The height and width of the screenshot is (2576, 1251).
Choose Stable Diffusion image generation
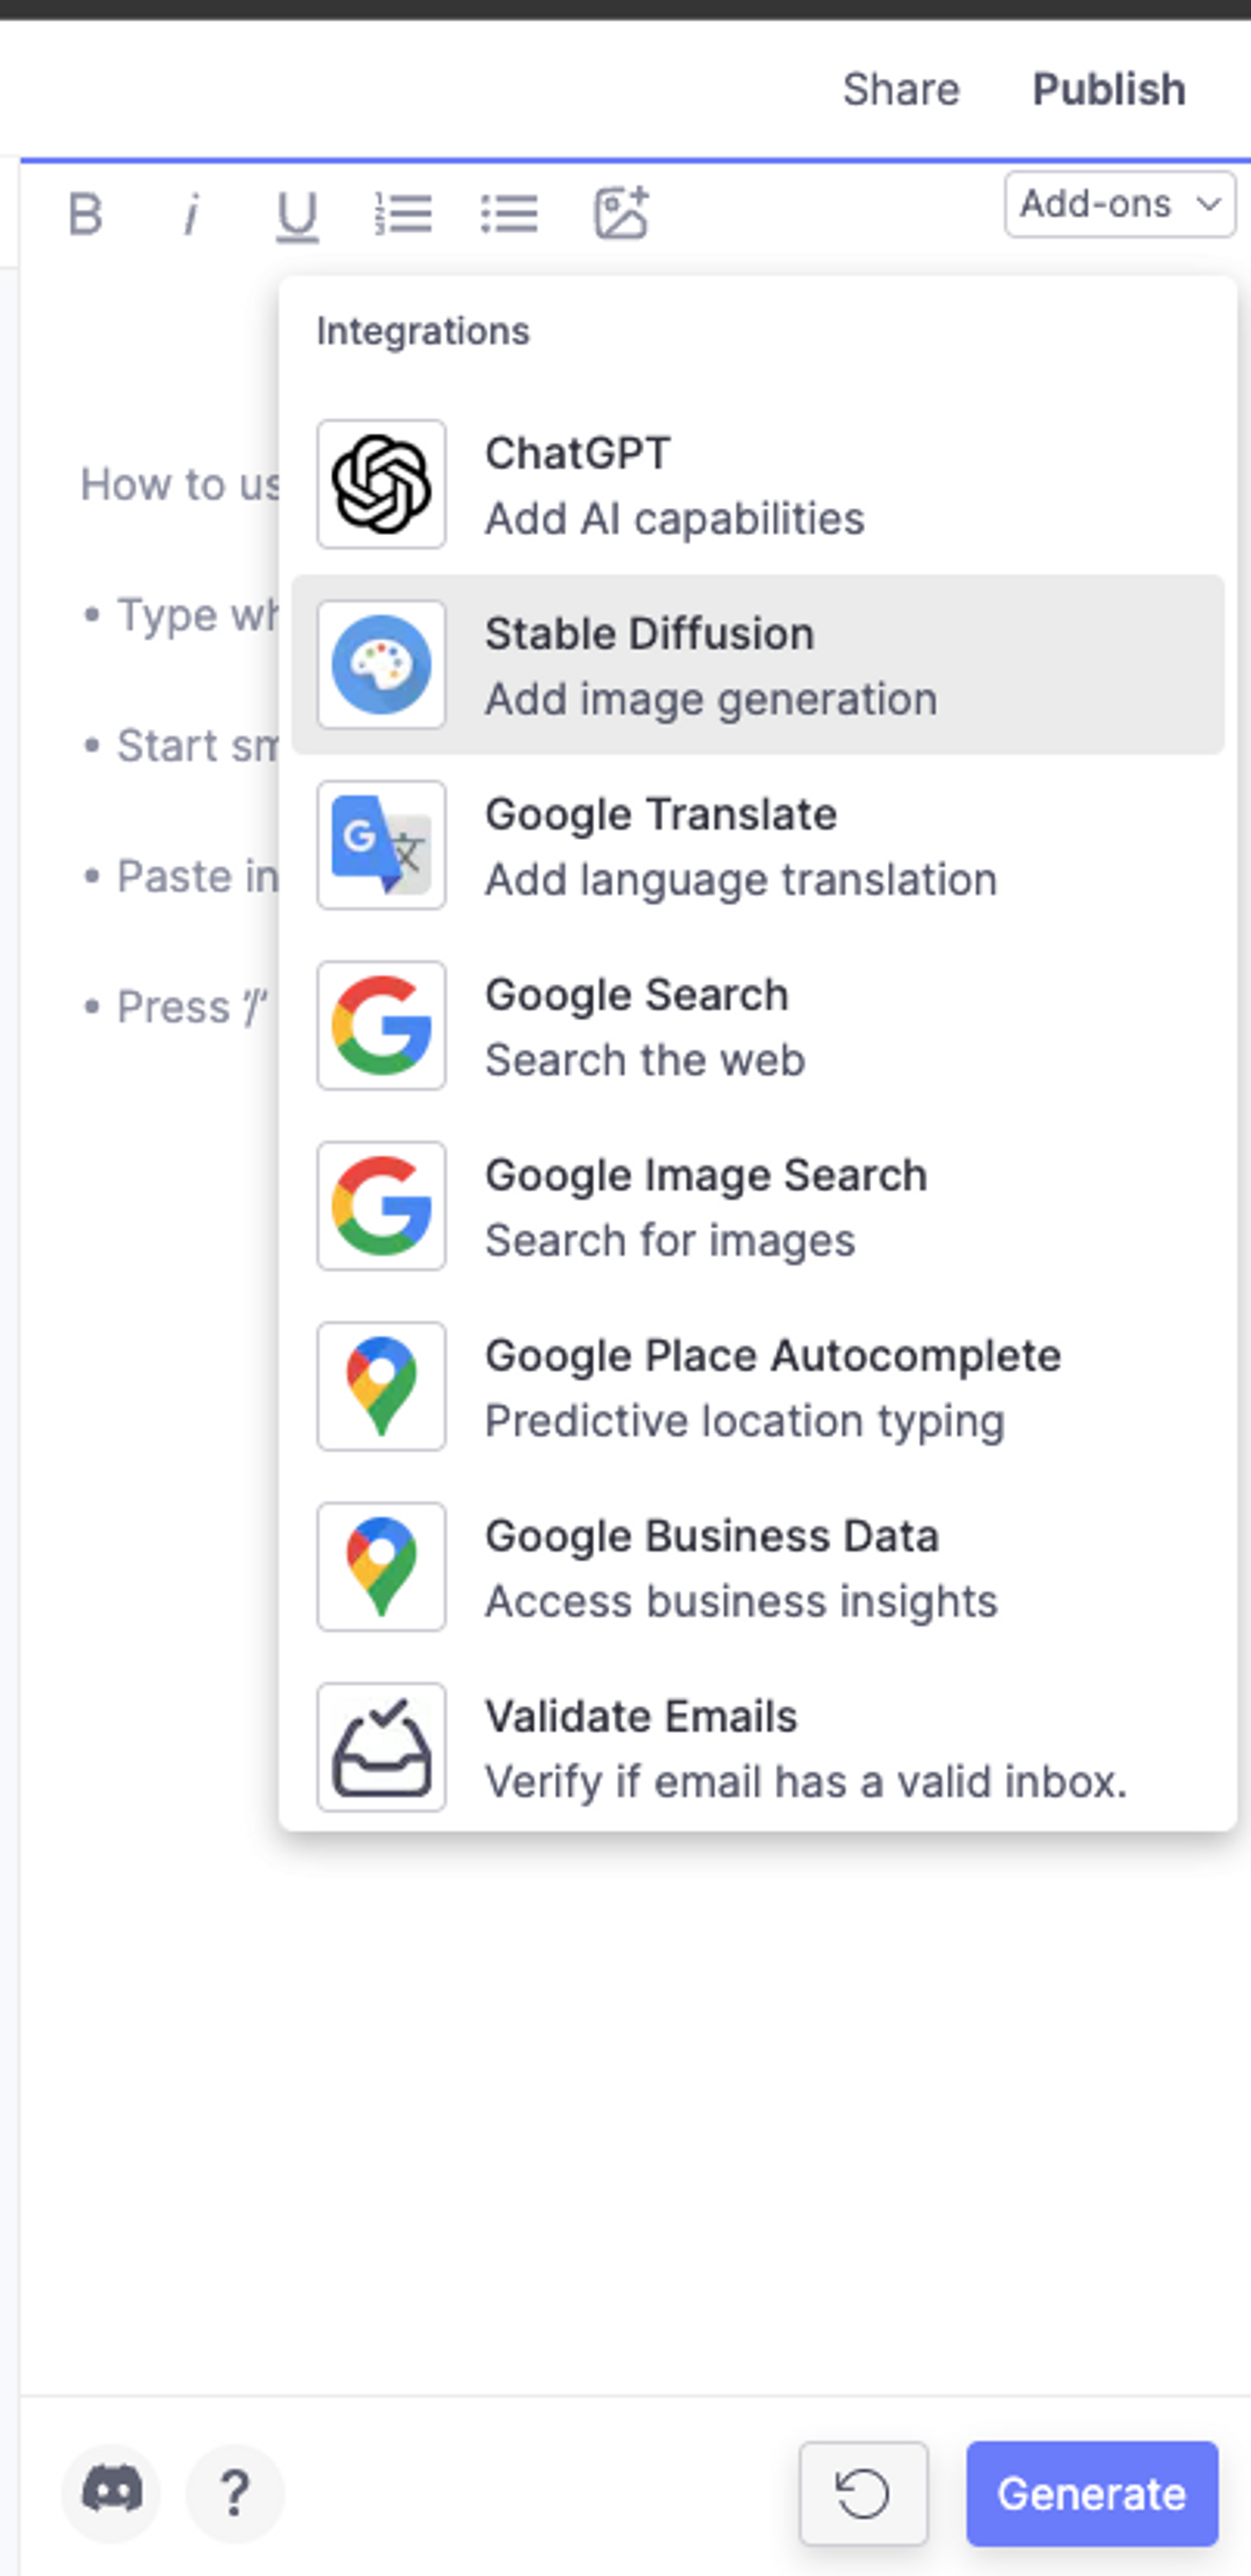tap(757, 665)
